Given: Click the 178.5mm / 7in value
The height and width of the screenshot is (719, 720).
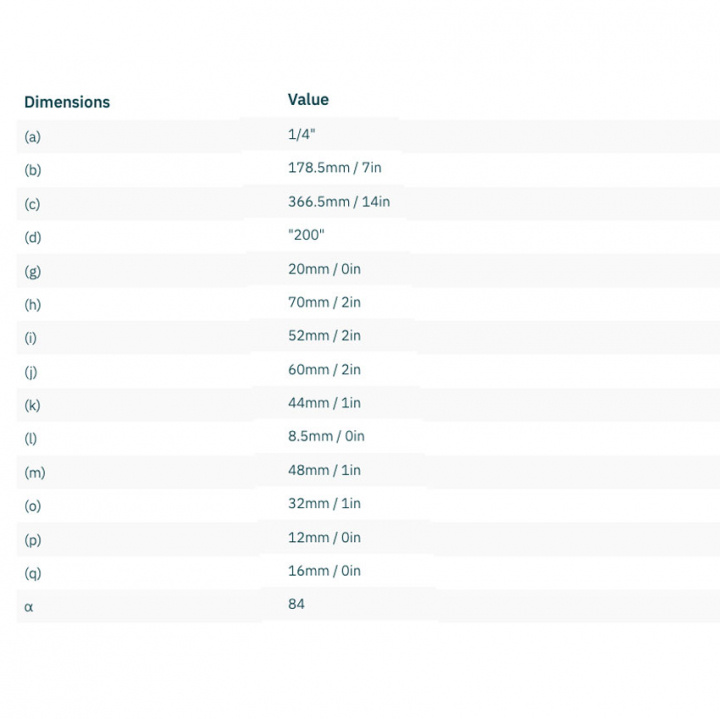Looking at the screenshot, I should pos(335,168).
